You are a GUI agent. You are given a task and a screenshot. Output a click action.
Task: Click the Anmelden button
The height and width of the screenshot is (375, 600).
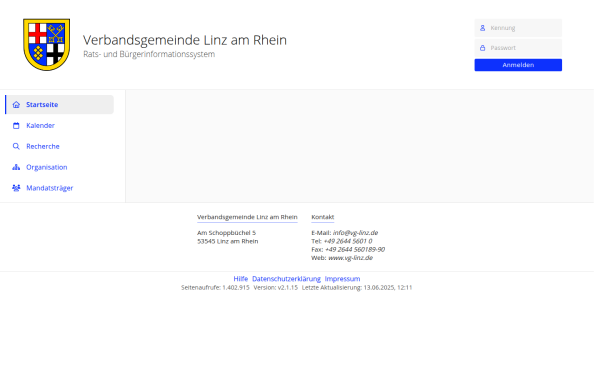coord(518,65)
